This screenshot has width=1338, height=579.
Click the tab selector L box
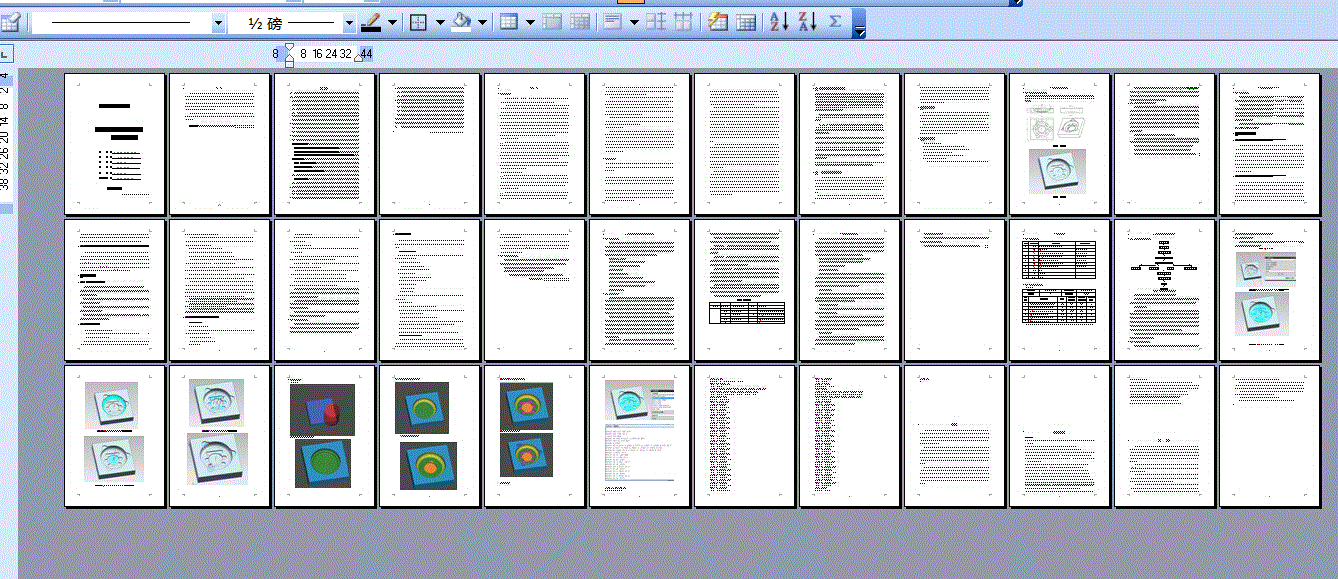coord(6,53)
